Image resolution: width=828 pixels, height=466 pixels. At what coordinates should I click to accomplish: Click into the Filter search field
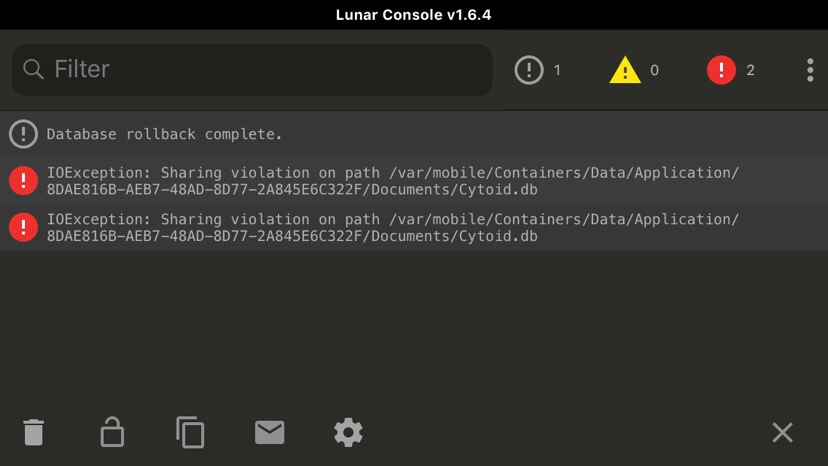click(x=252, y=70)
